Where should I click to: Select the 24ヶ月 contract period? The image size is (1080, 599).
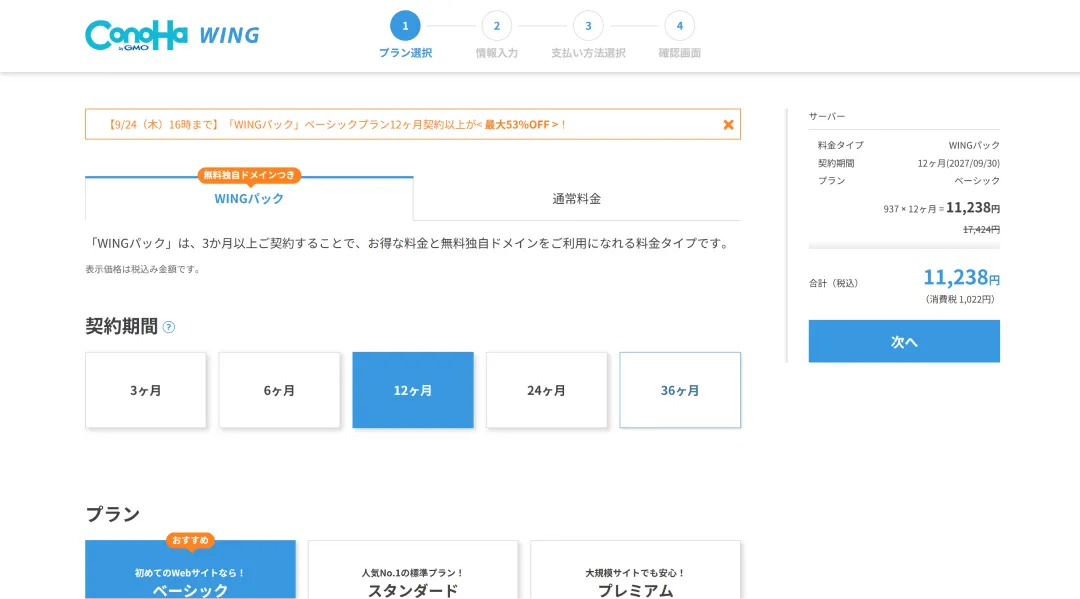point(546,390)
